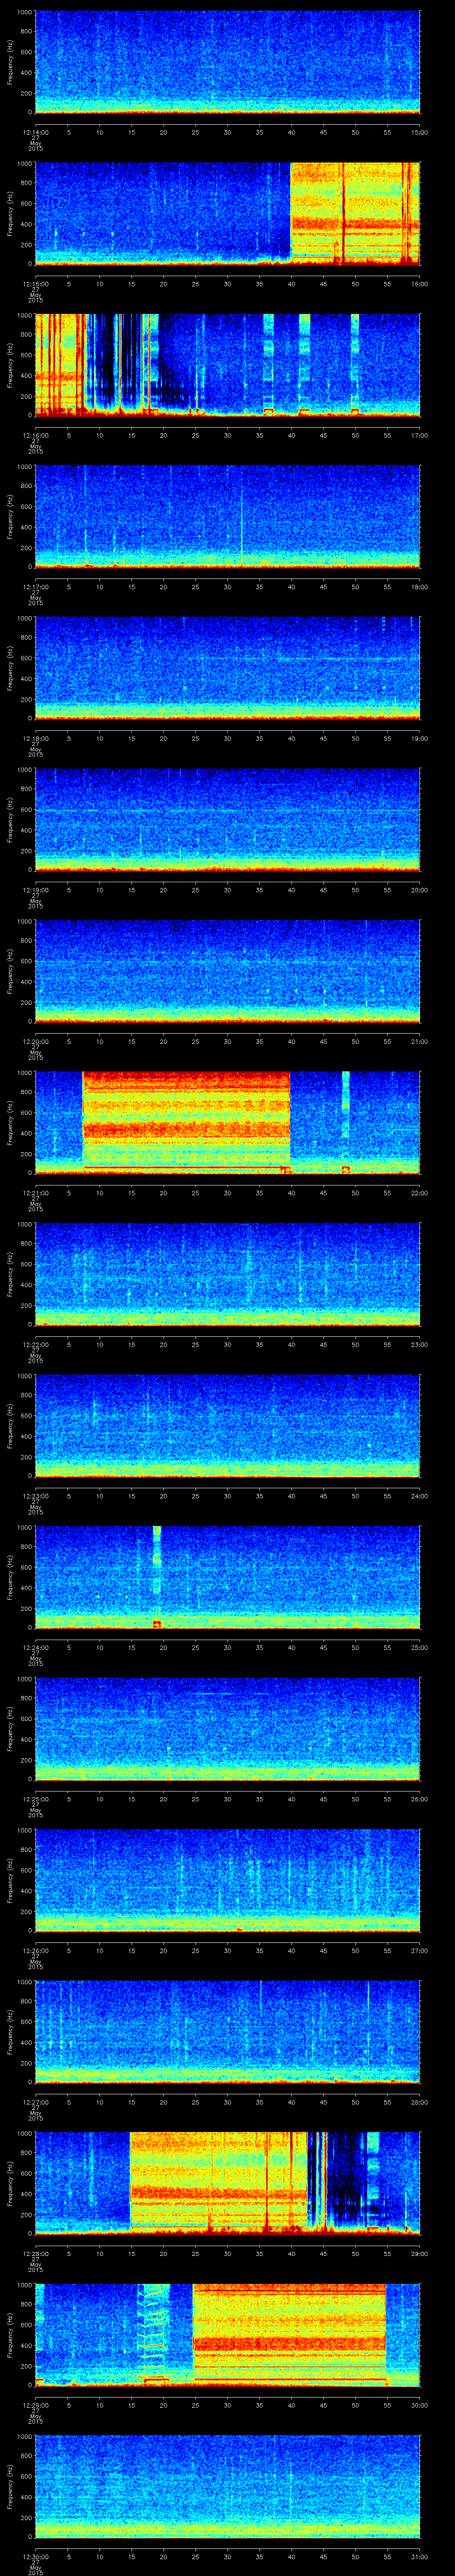Open the spectrogram panel starting at 12:20:00
Screen dimensions: 455x2576
pyautogui.click(x=228, y=971)
